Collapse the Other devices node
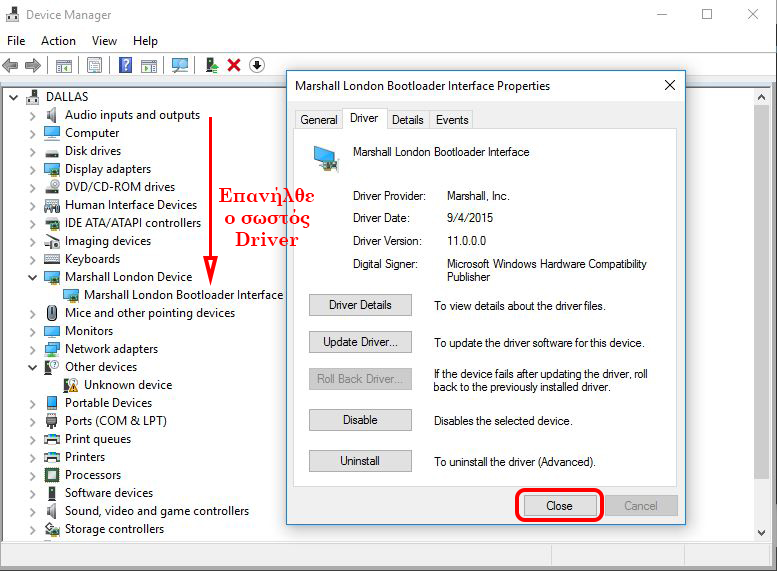This screenshot has height=571, width=777. [33, 367]
